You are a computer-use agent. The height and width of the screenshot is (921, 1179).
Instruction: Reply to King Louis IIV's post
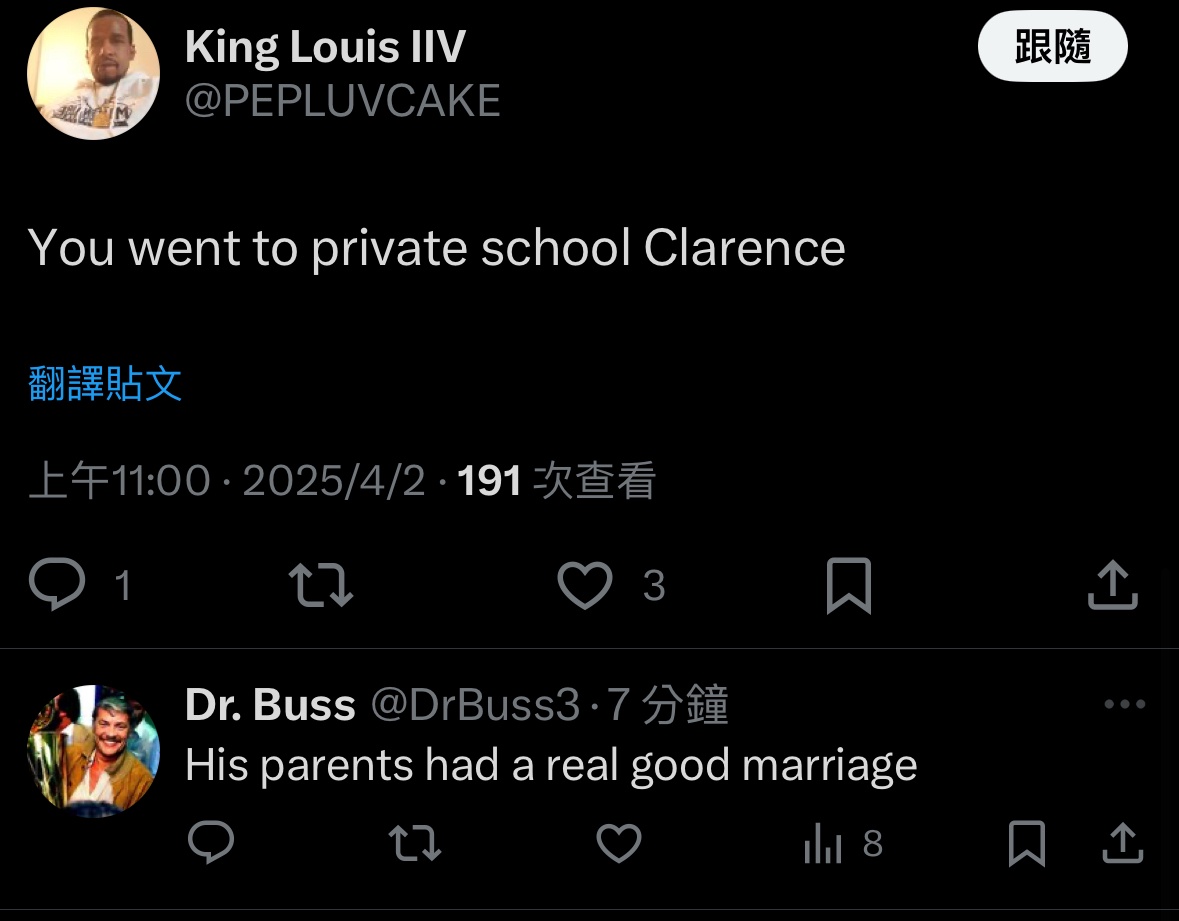(x=57, y=585)
